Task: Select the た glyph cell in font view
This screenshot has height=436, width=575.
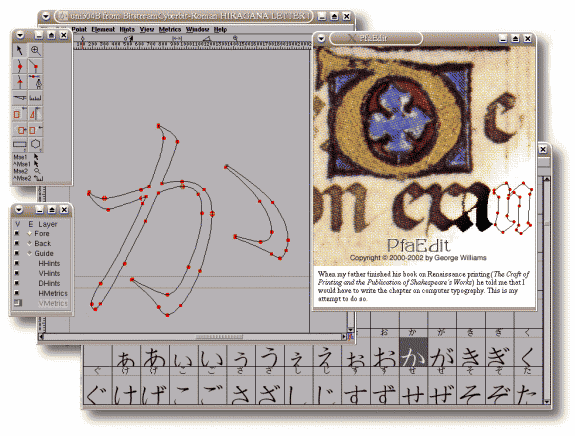Action: (527, 390)
